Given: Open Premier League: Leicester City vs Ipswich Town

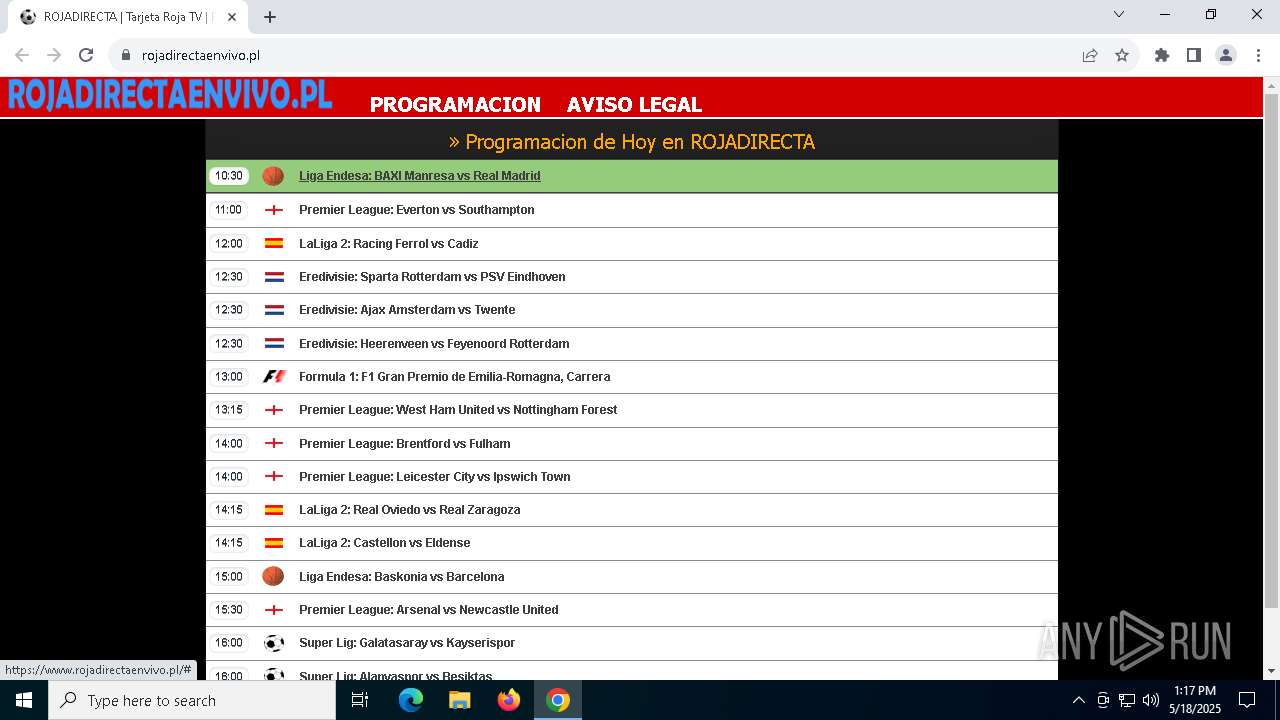Looking at the screenshot, I should [434, 477].
